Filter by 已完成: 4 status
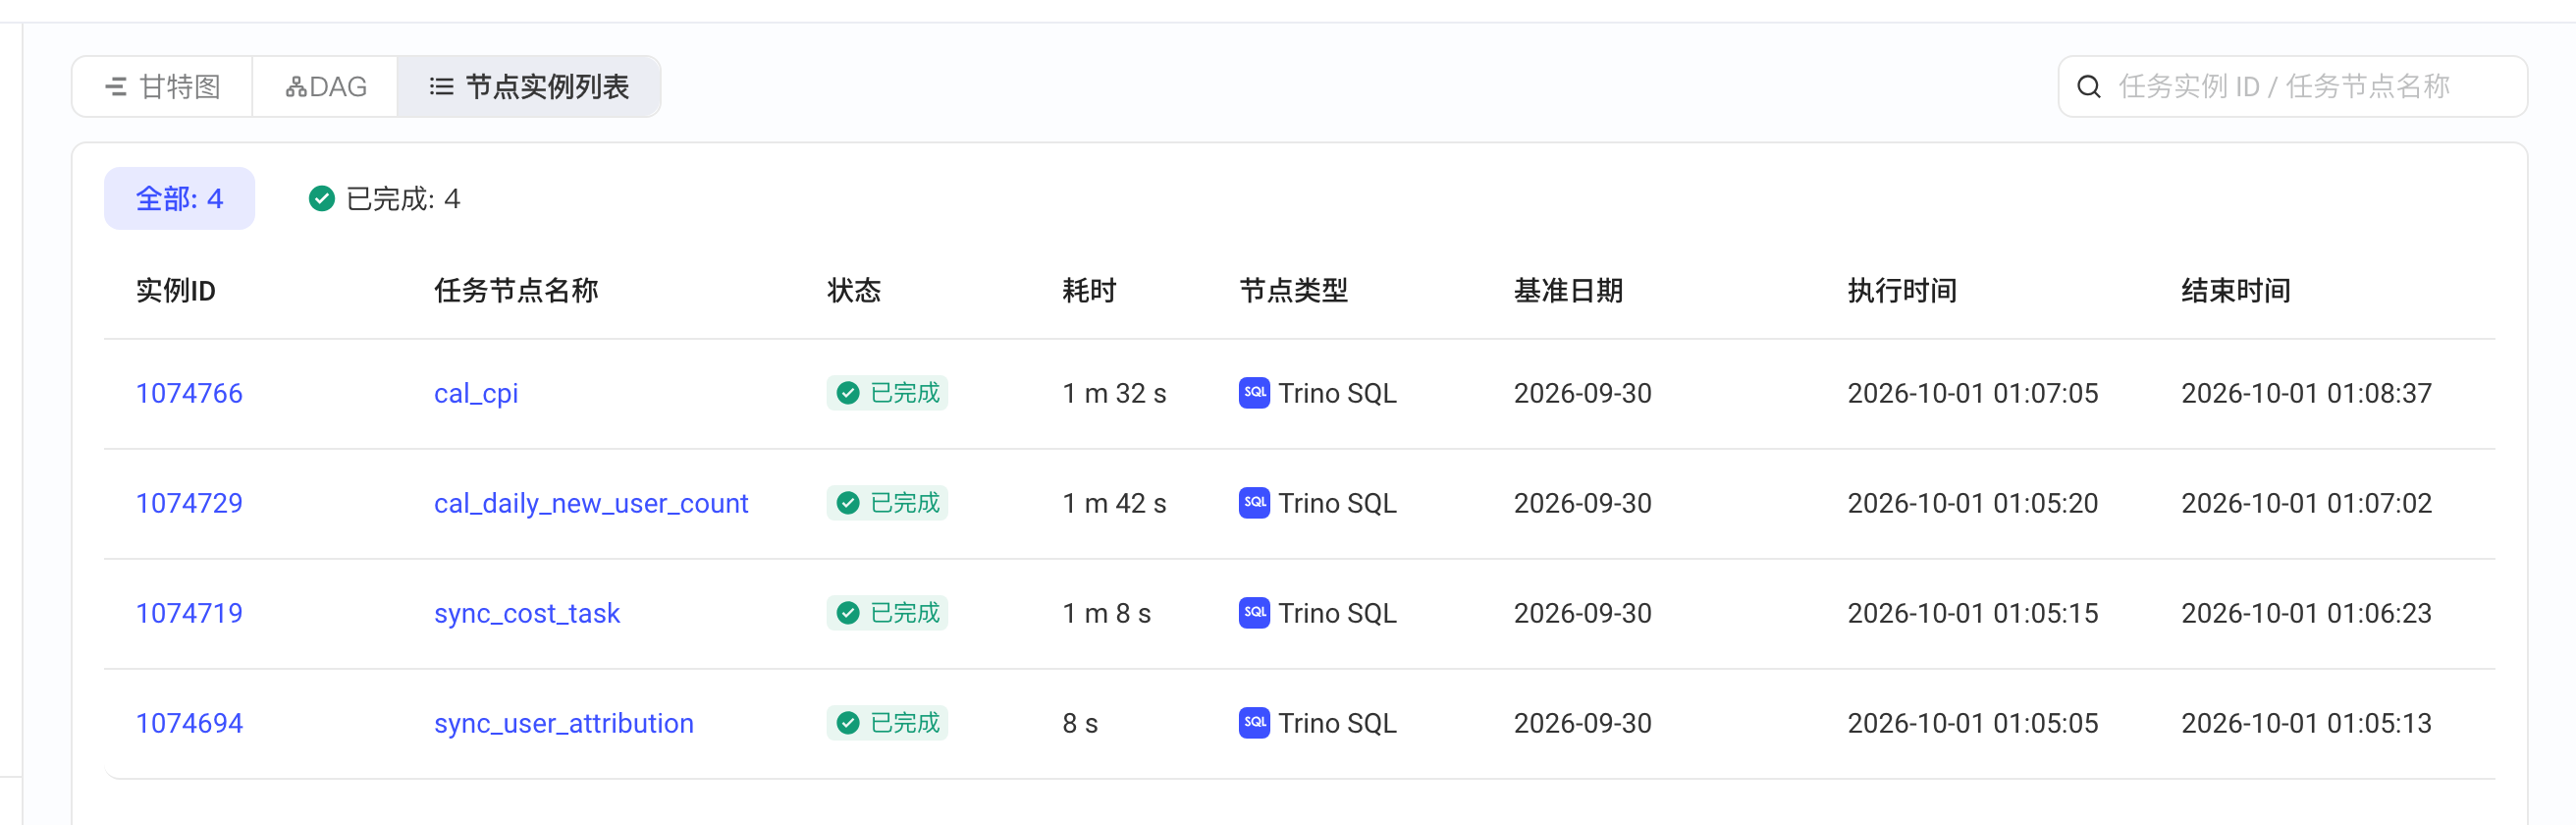Image resolution: width=2576 pixels, height=825 pixels. point(385,199)
